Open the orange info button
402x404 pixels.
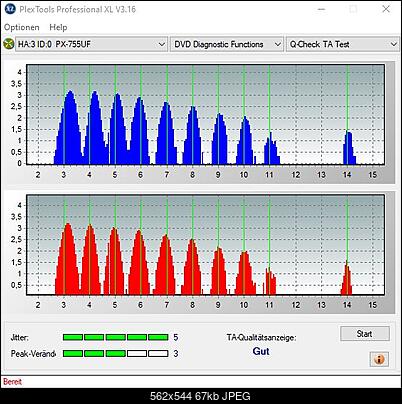coord(379,359)
